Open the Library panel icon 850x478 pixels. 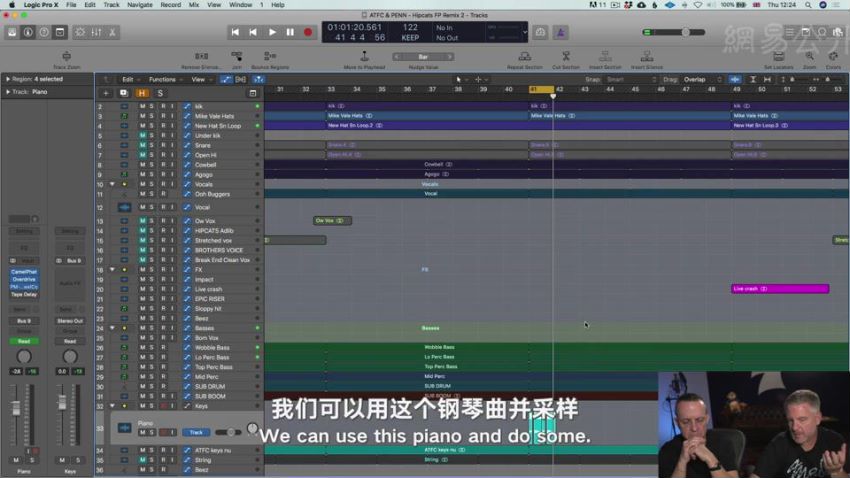(12, 33)
